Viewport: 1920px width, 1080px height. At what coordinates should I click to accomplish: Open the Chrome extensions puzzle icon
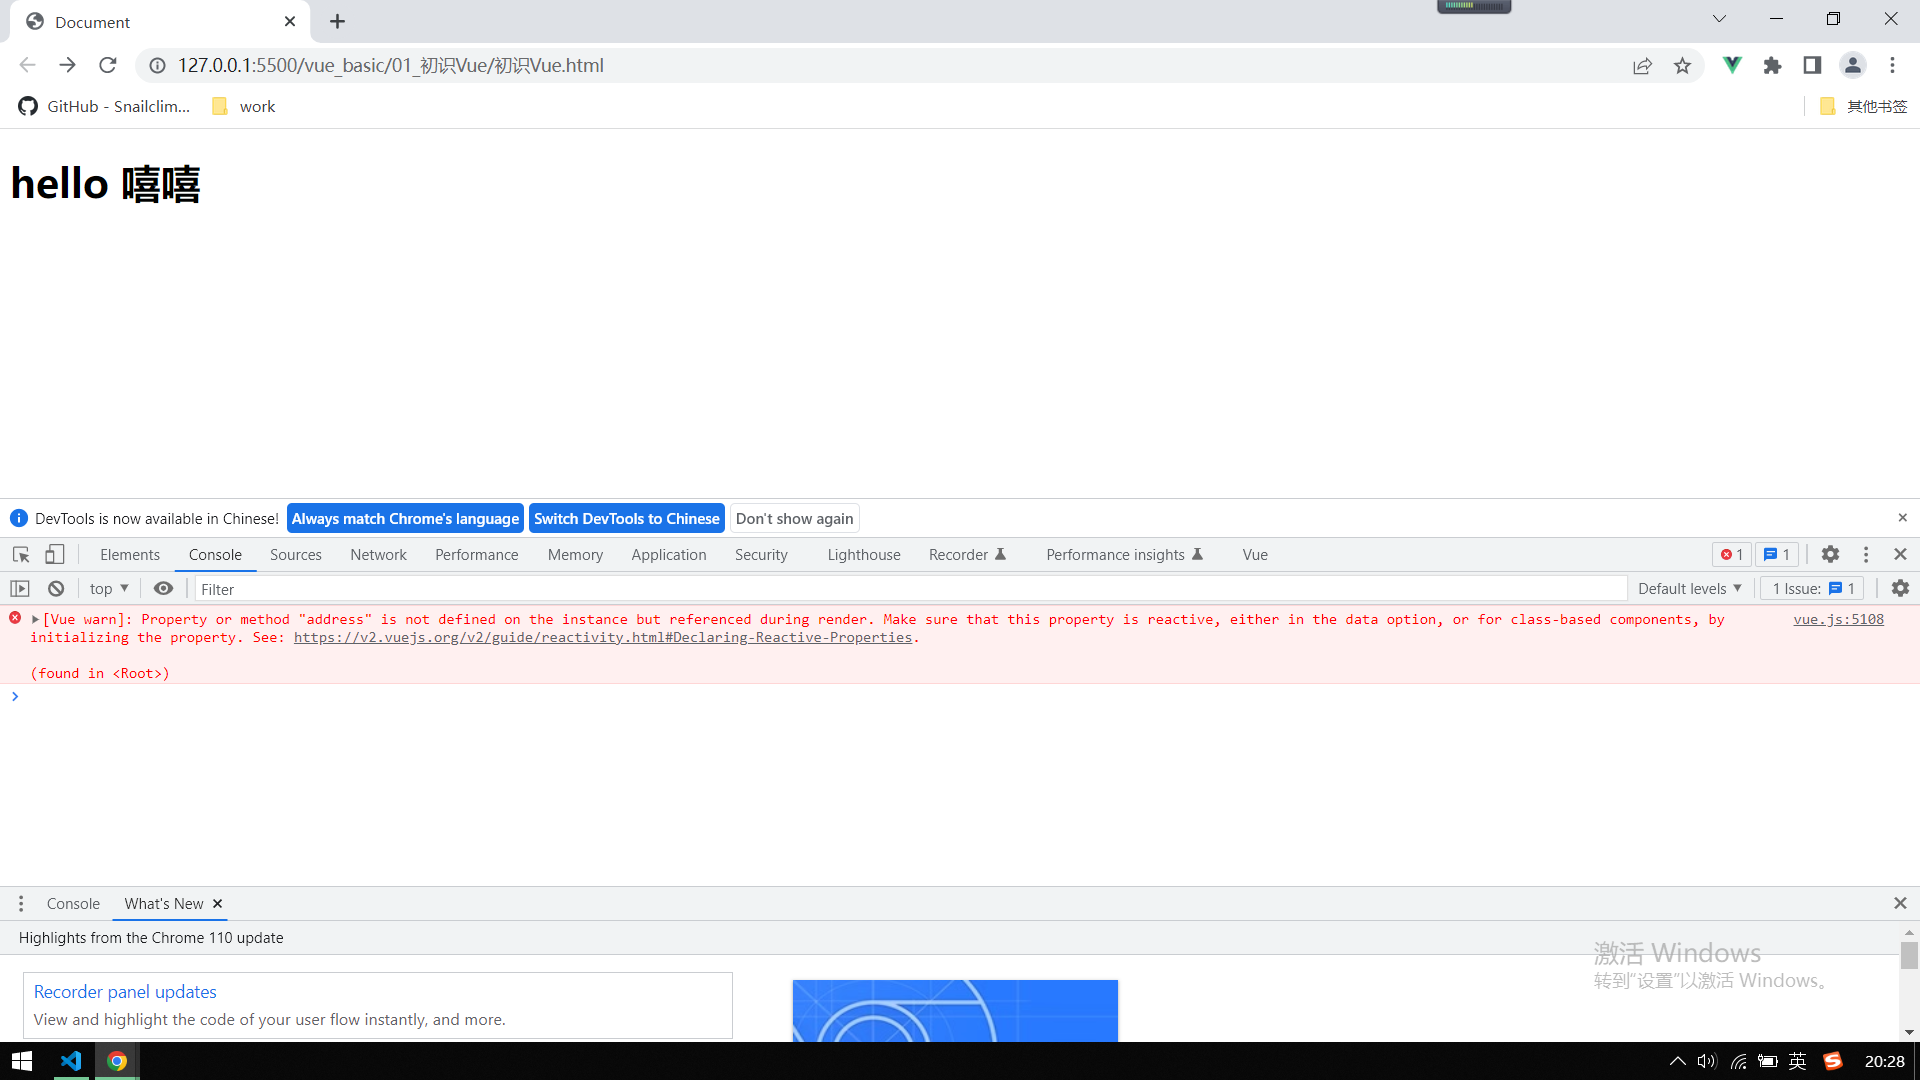click(1772, 65)
